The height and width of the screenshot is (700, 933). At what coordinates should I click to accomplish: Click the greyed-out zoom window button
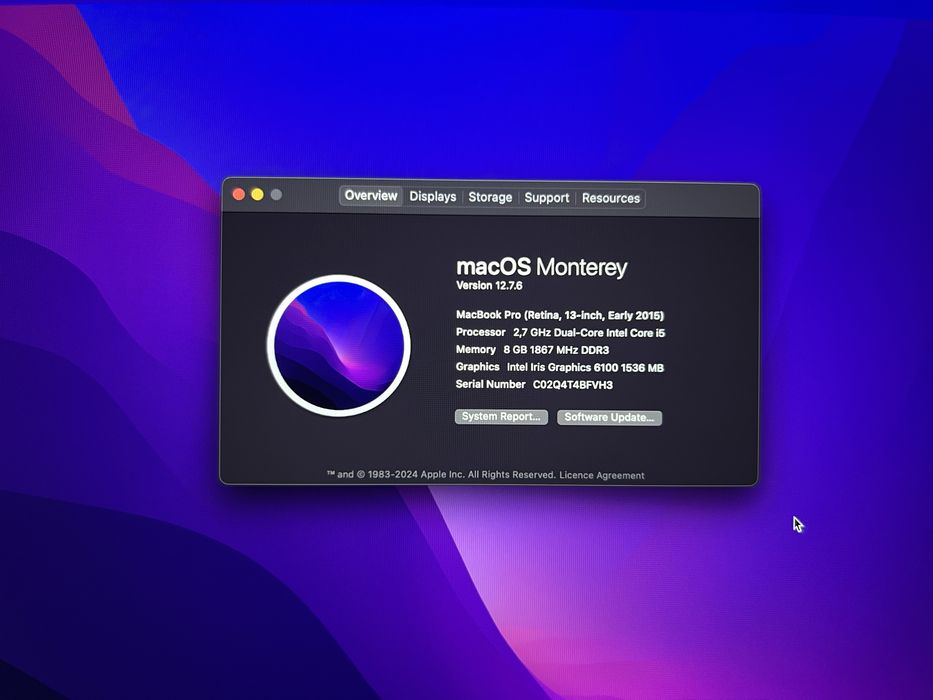pos(276,195)
